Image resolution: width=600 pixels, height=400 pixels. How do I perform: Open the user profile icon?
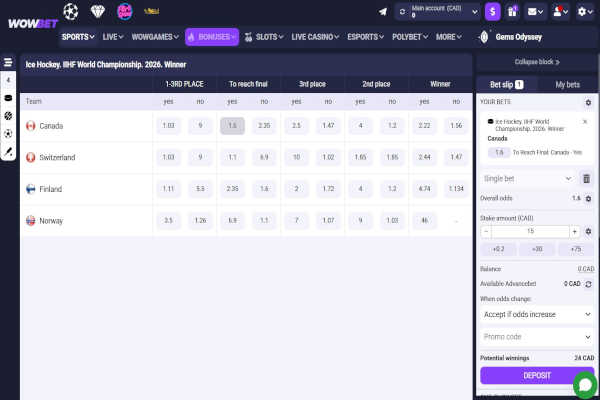tap(561, 12)
